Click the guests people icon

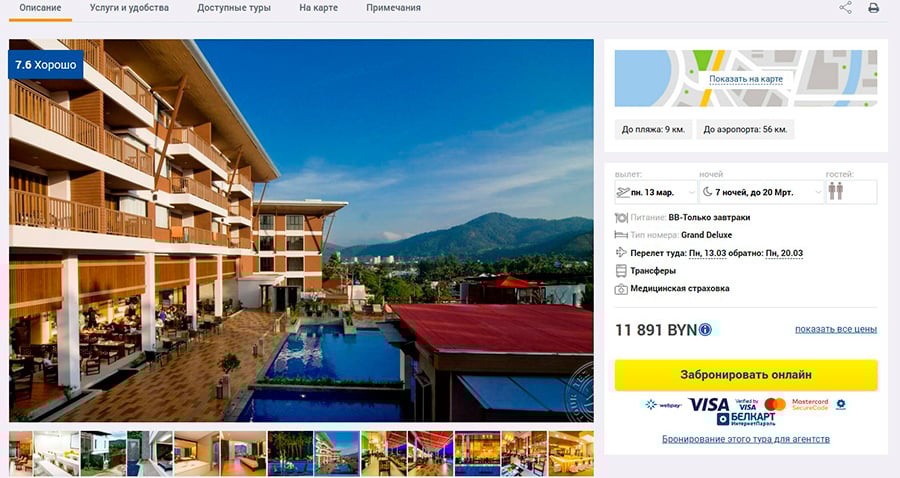pos(836,192)
